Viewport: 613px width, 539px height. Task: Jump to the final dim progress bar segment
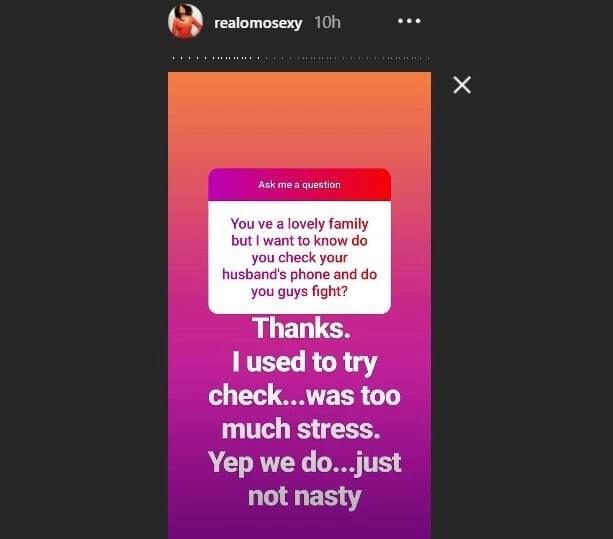[428, 58]
